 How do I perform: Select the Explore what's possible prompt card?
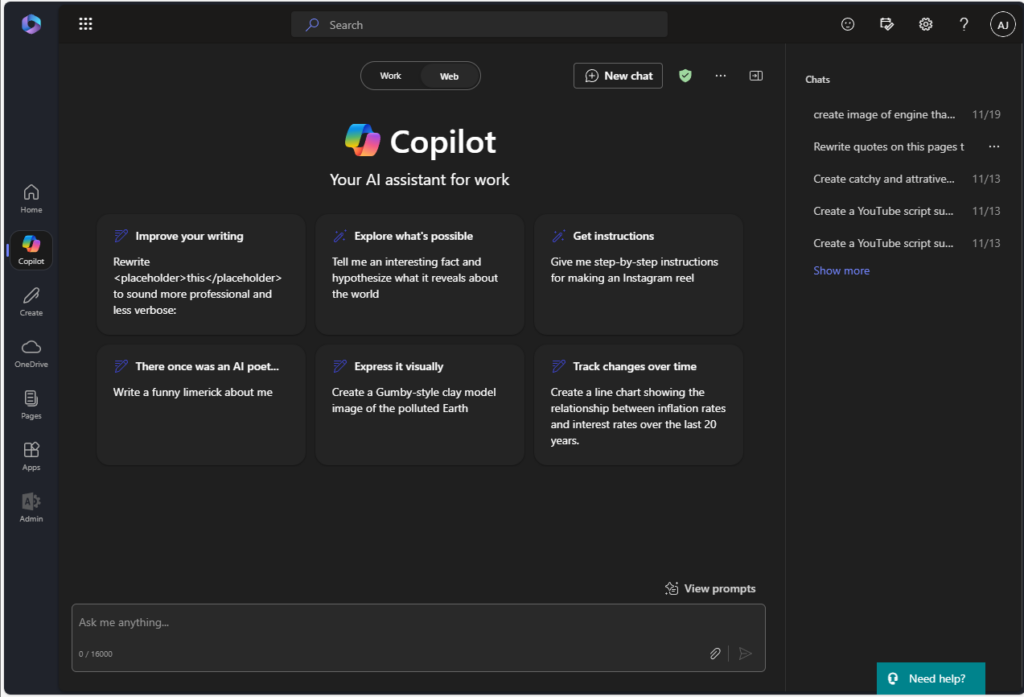(x=419, y=274)
